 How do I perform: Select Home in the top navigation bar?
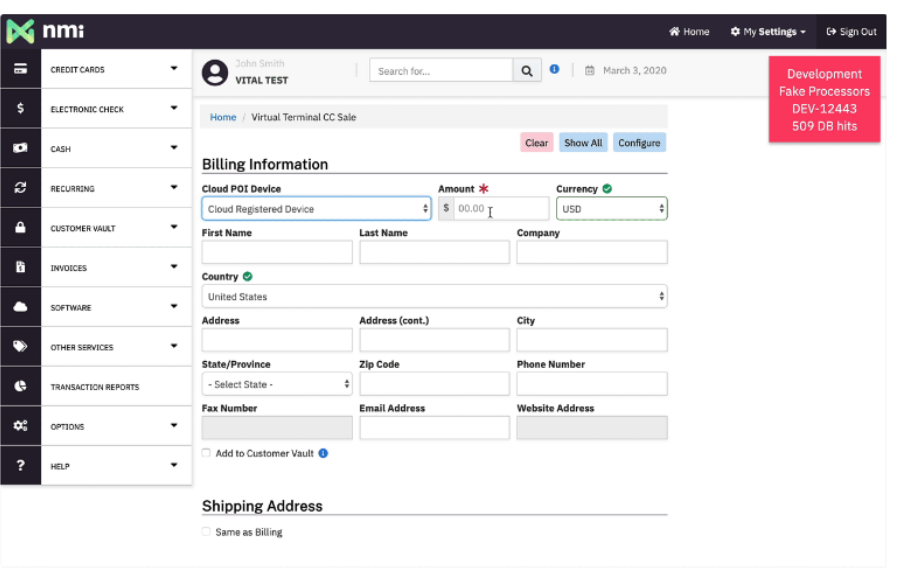pyautogui.click(x=688, y=31)
